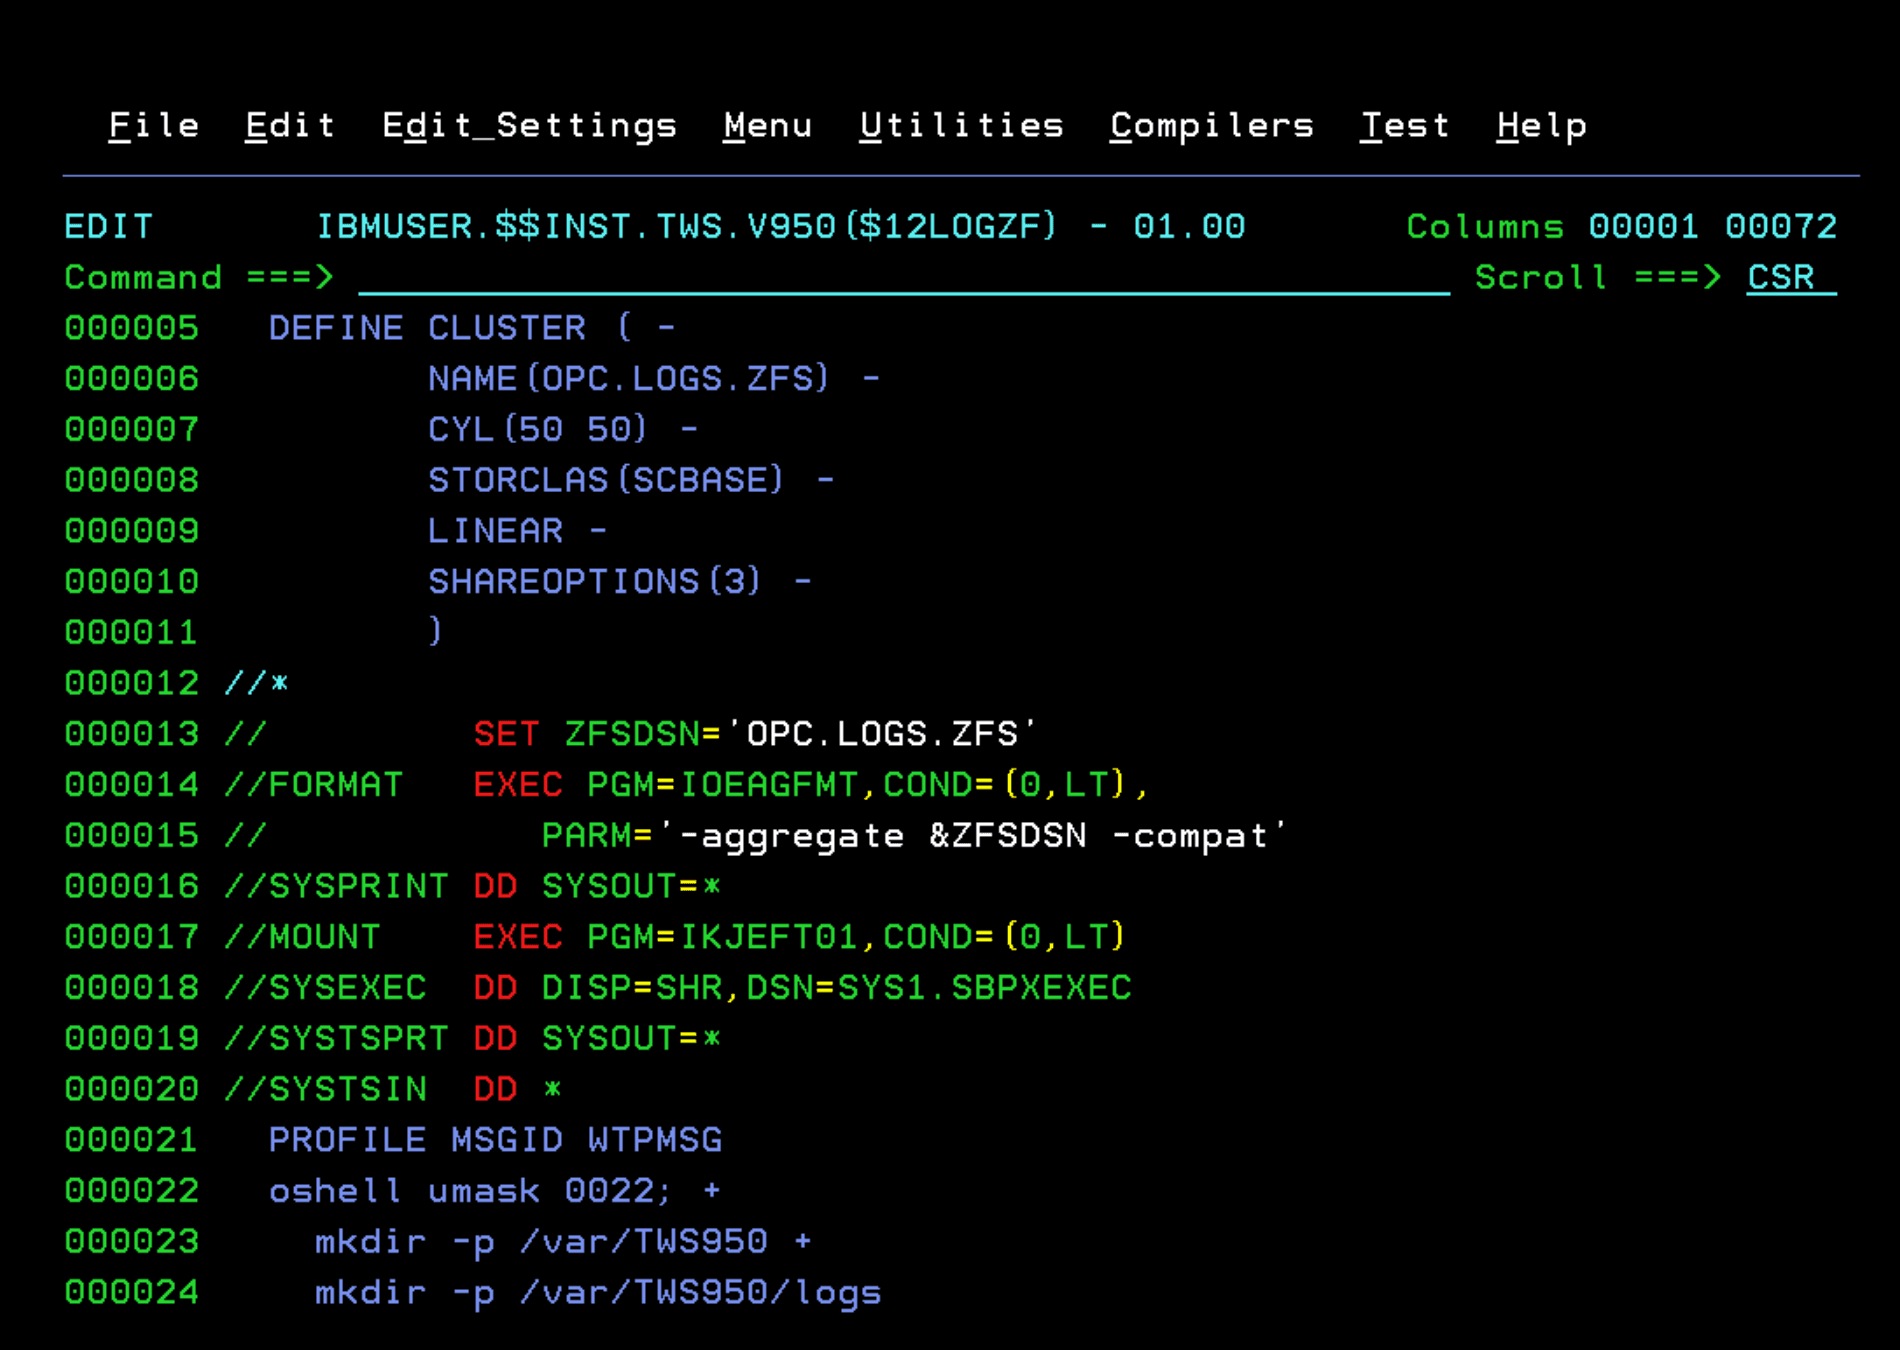Viewport: 1900px width, 1350px height.
Task: Open the File menu
Action: (x=153, y=125)
